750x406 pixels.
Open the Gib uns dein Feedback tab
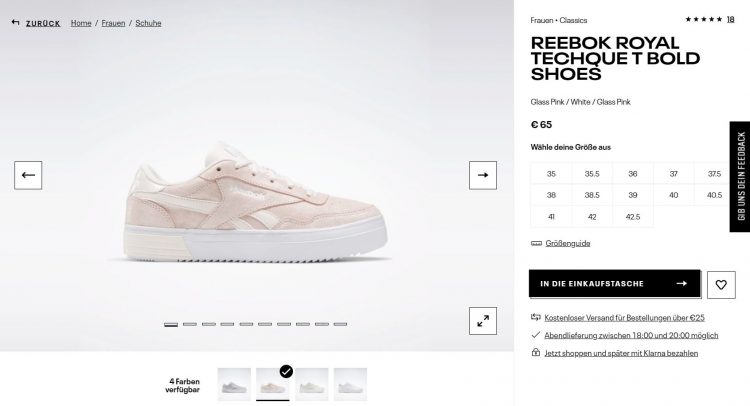pyautogui.click(x=740, y=176)
